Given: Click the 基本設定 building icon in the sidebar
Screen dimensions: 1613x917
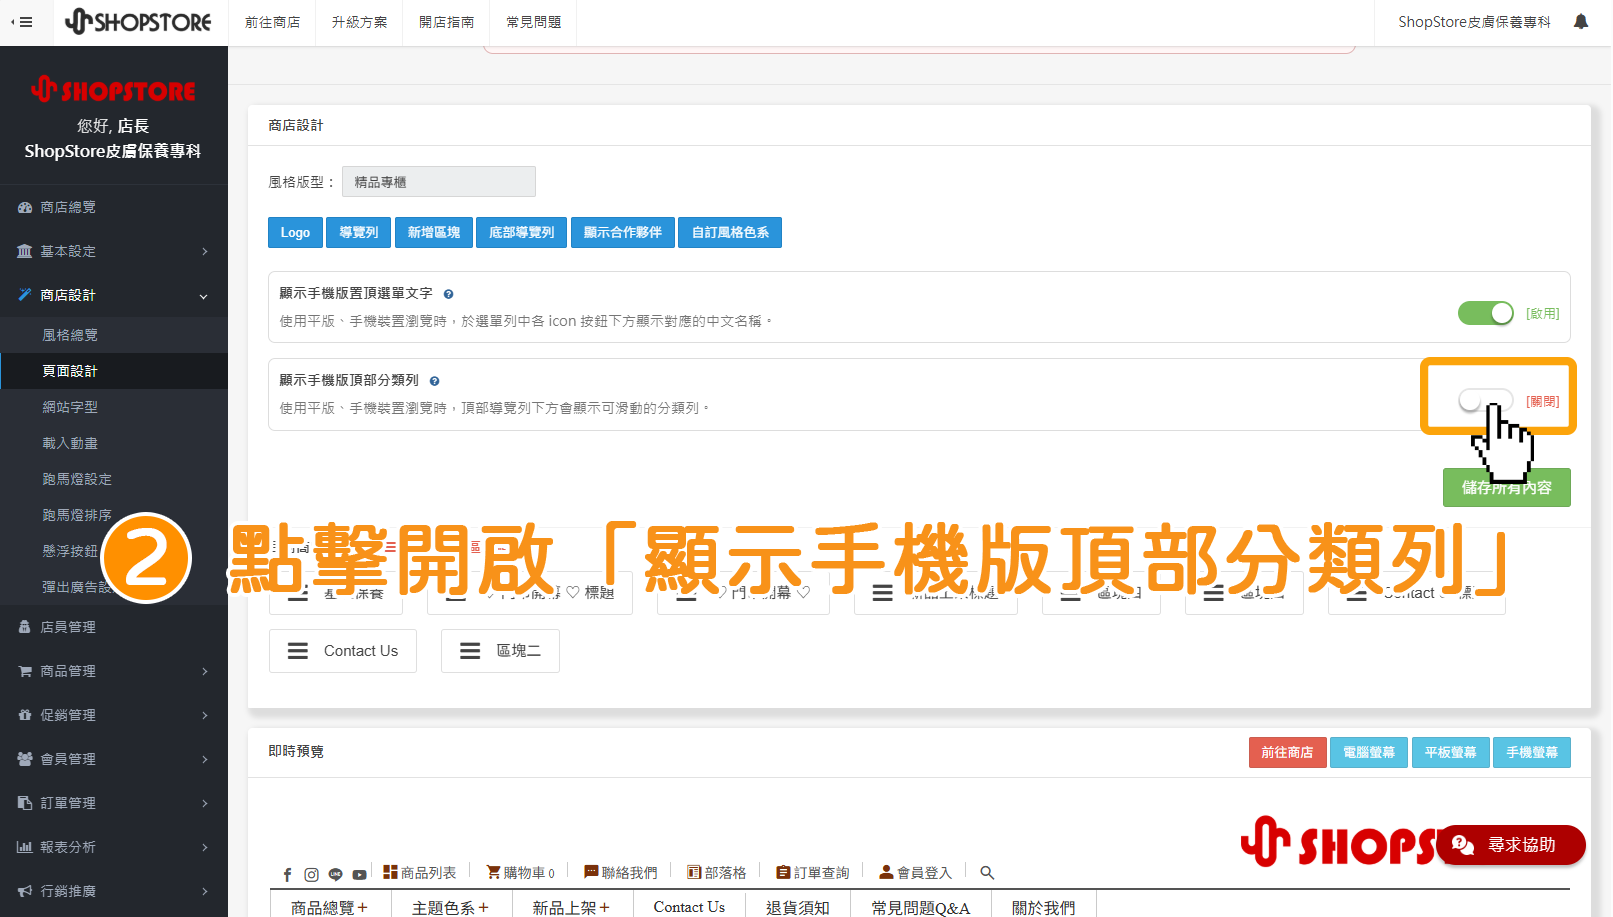Looking at the screenshot, I should 25,251.
